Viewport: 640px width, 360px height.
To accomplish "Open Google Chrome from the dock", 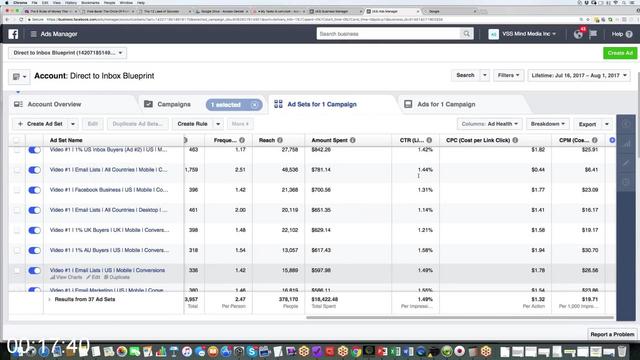I will [356, 351].
